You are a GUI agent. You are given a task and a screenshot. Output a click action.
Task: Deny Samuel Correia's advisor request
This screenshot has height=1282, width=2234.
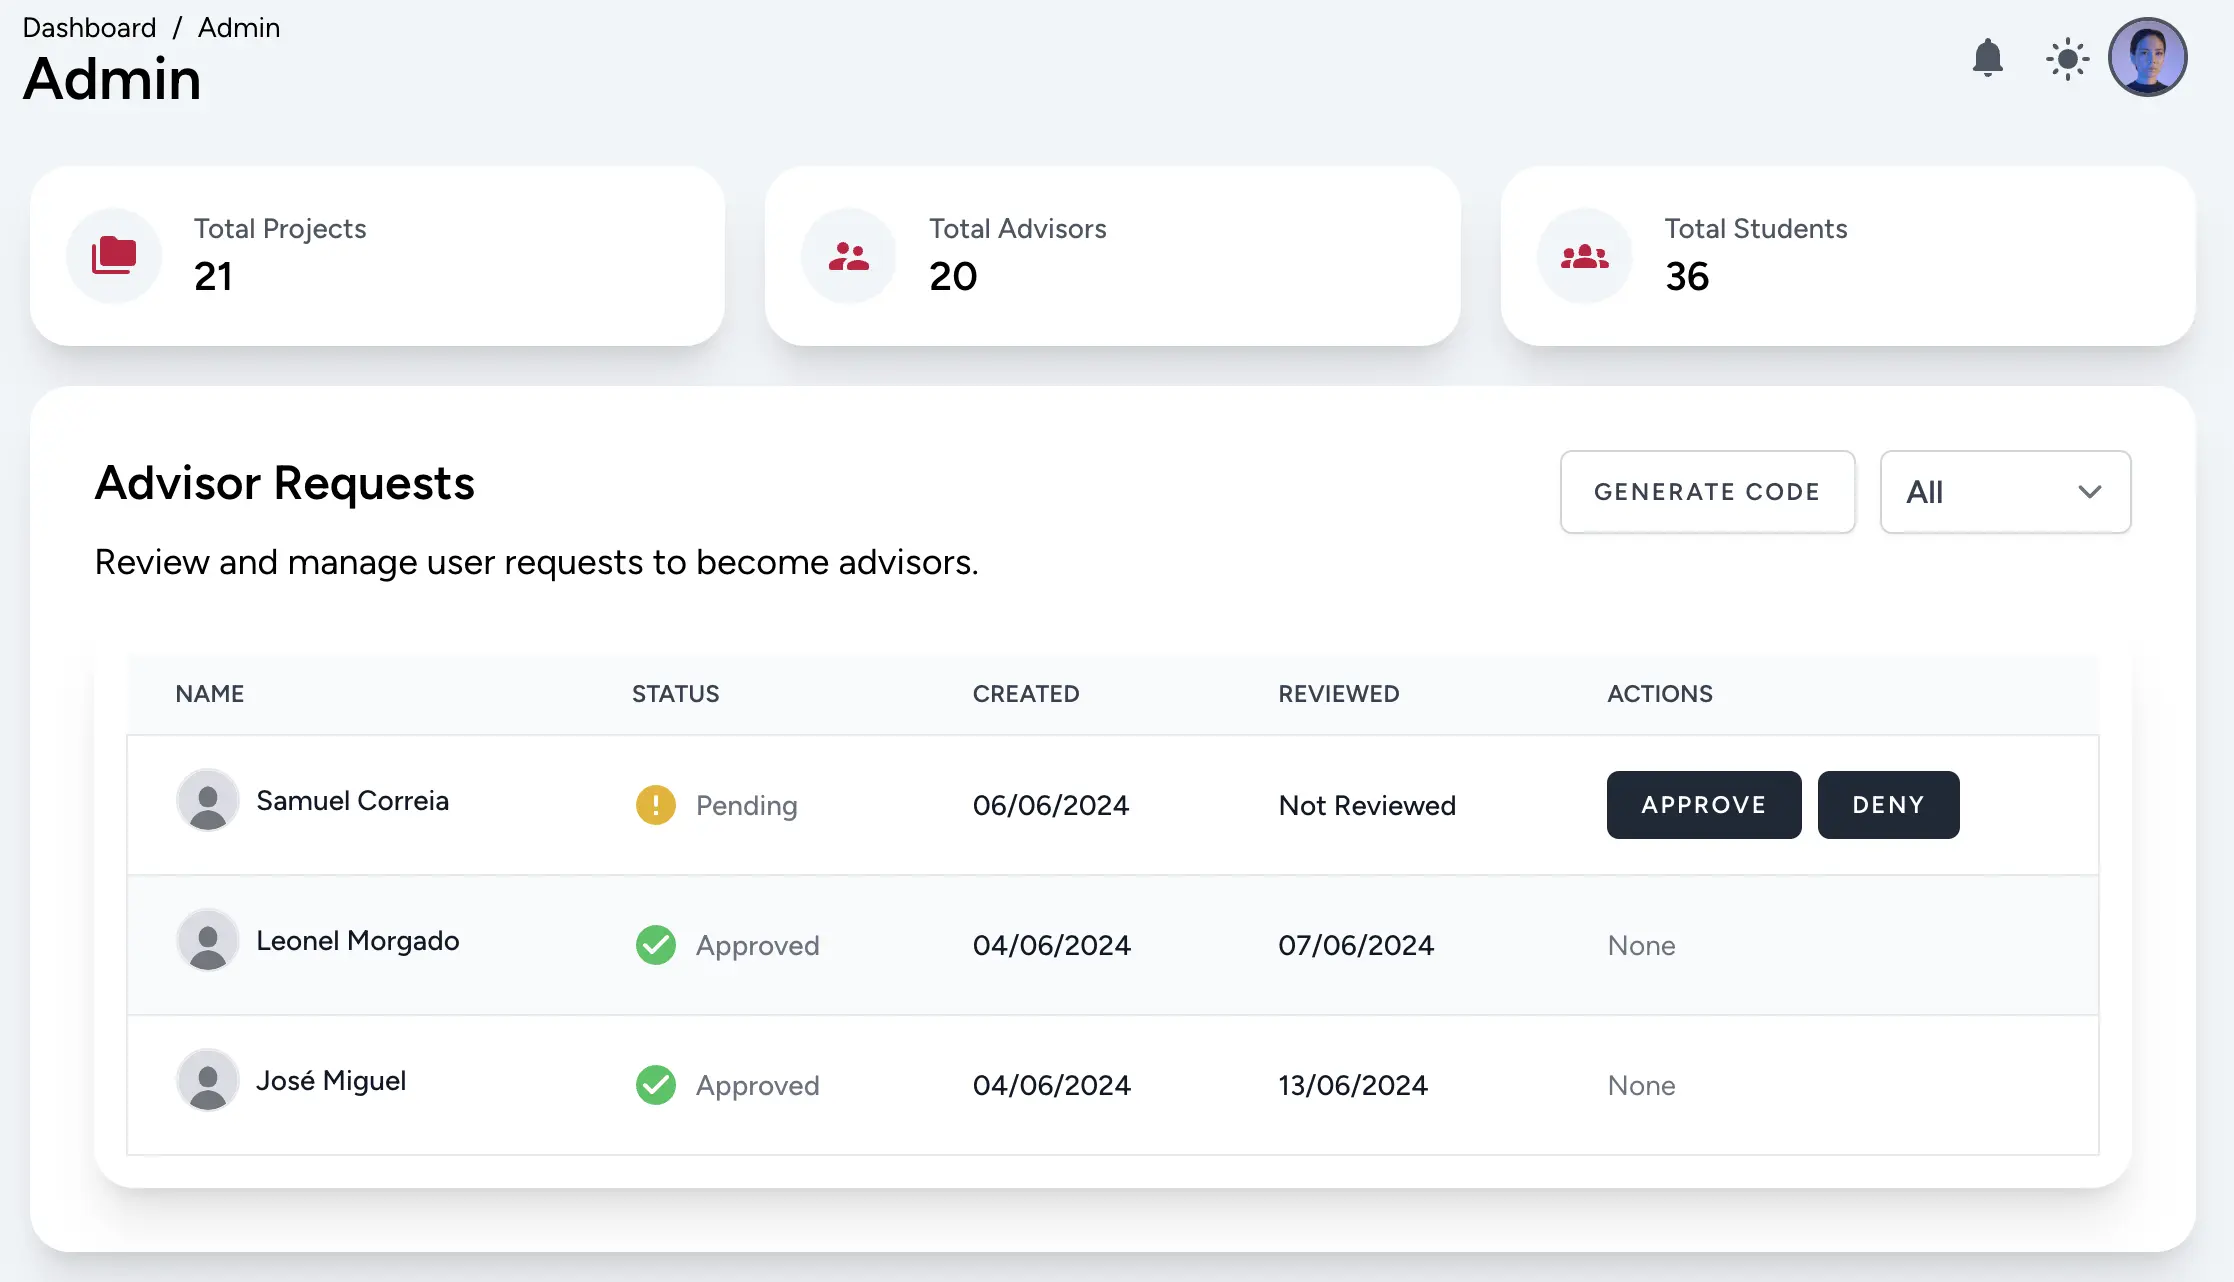coord(1887,804)
